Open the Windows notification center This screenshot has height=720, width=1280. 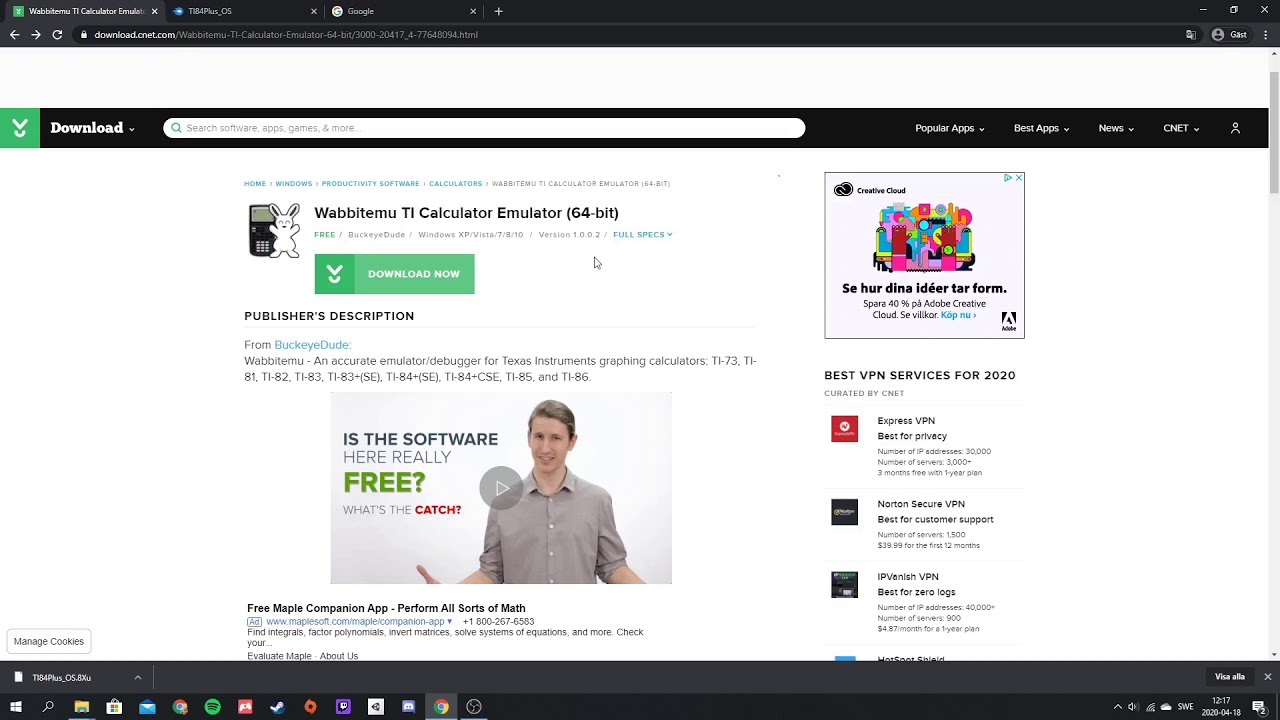point(1260,706)
